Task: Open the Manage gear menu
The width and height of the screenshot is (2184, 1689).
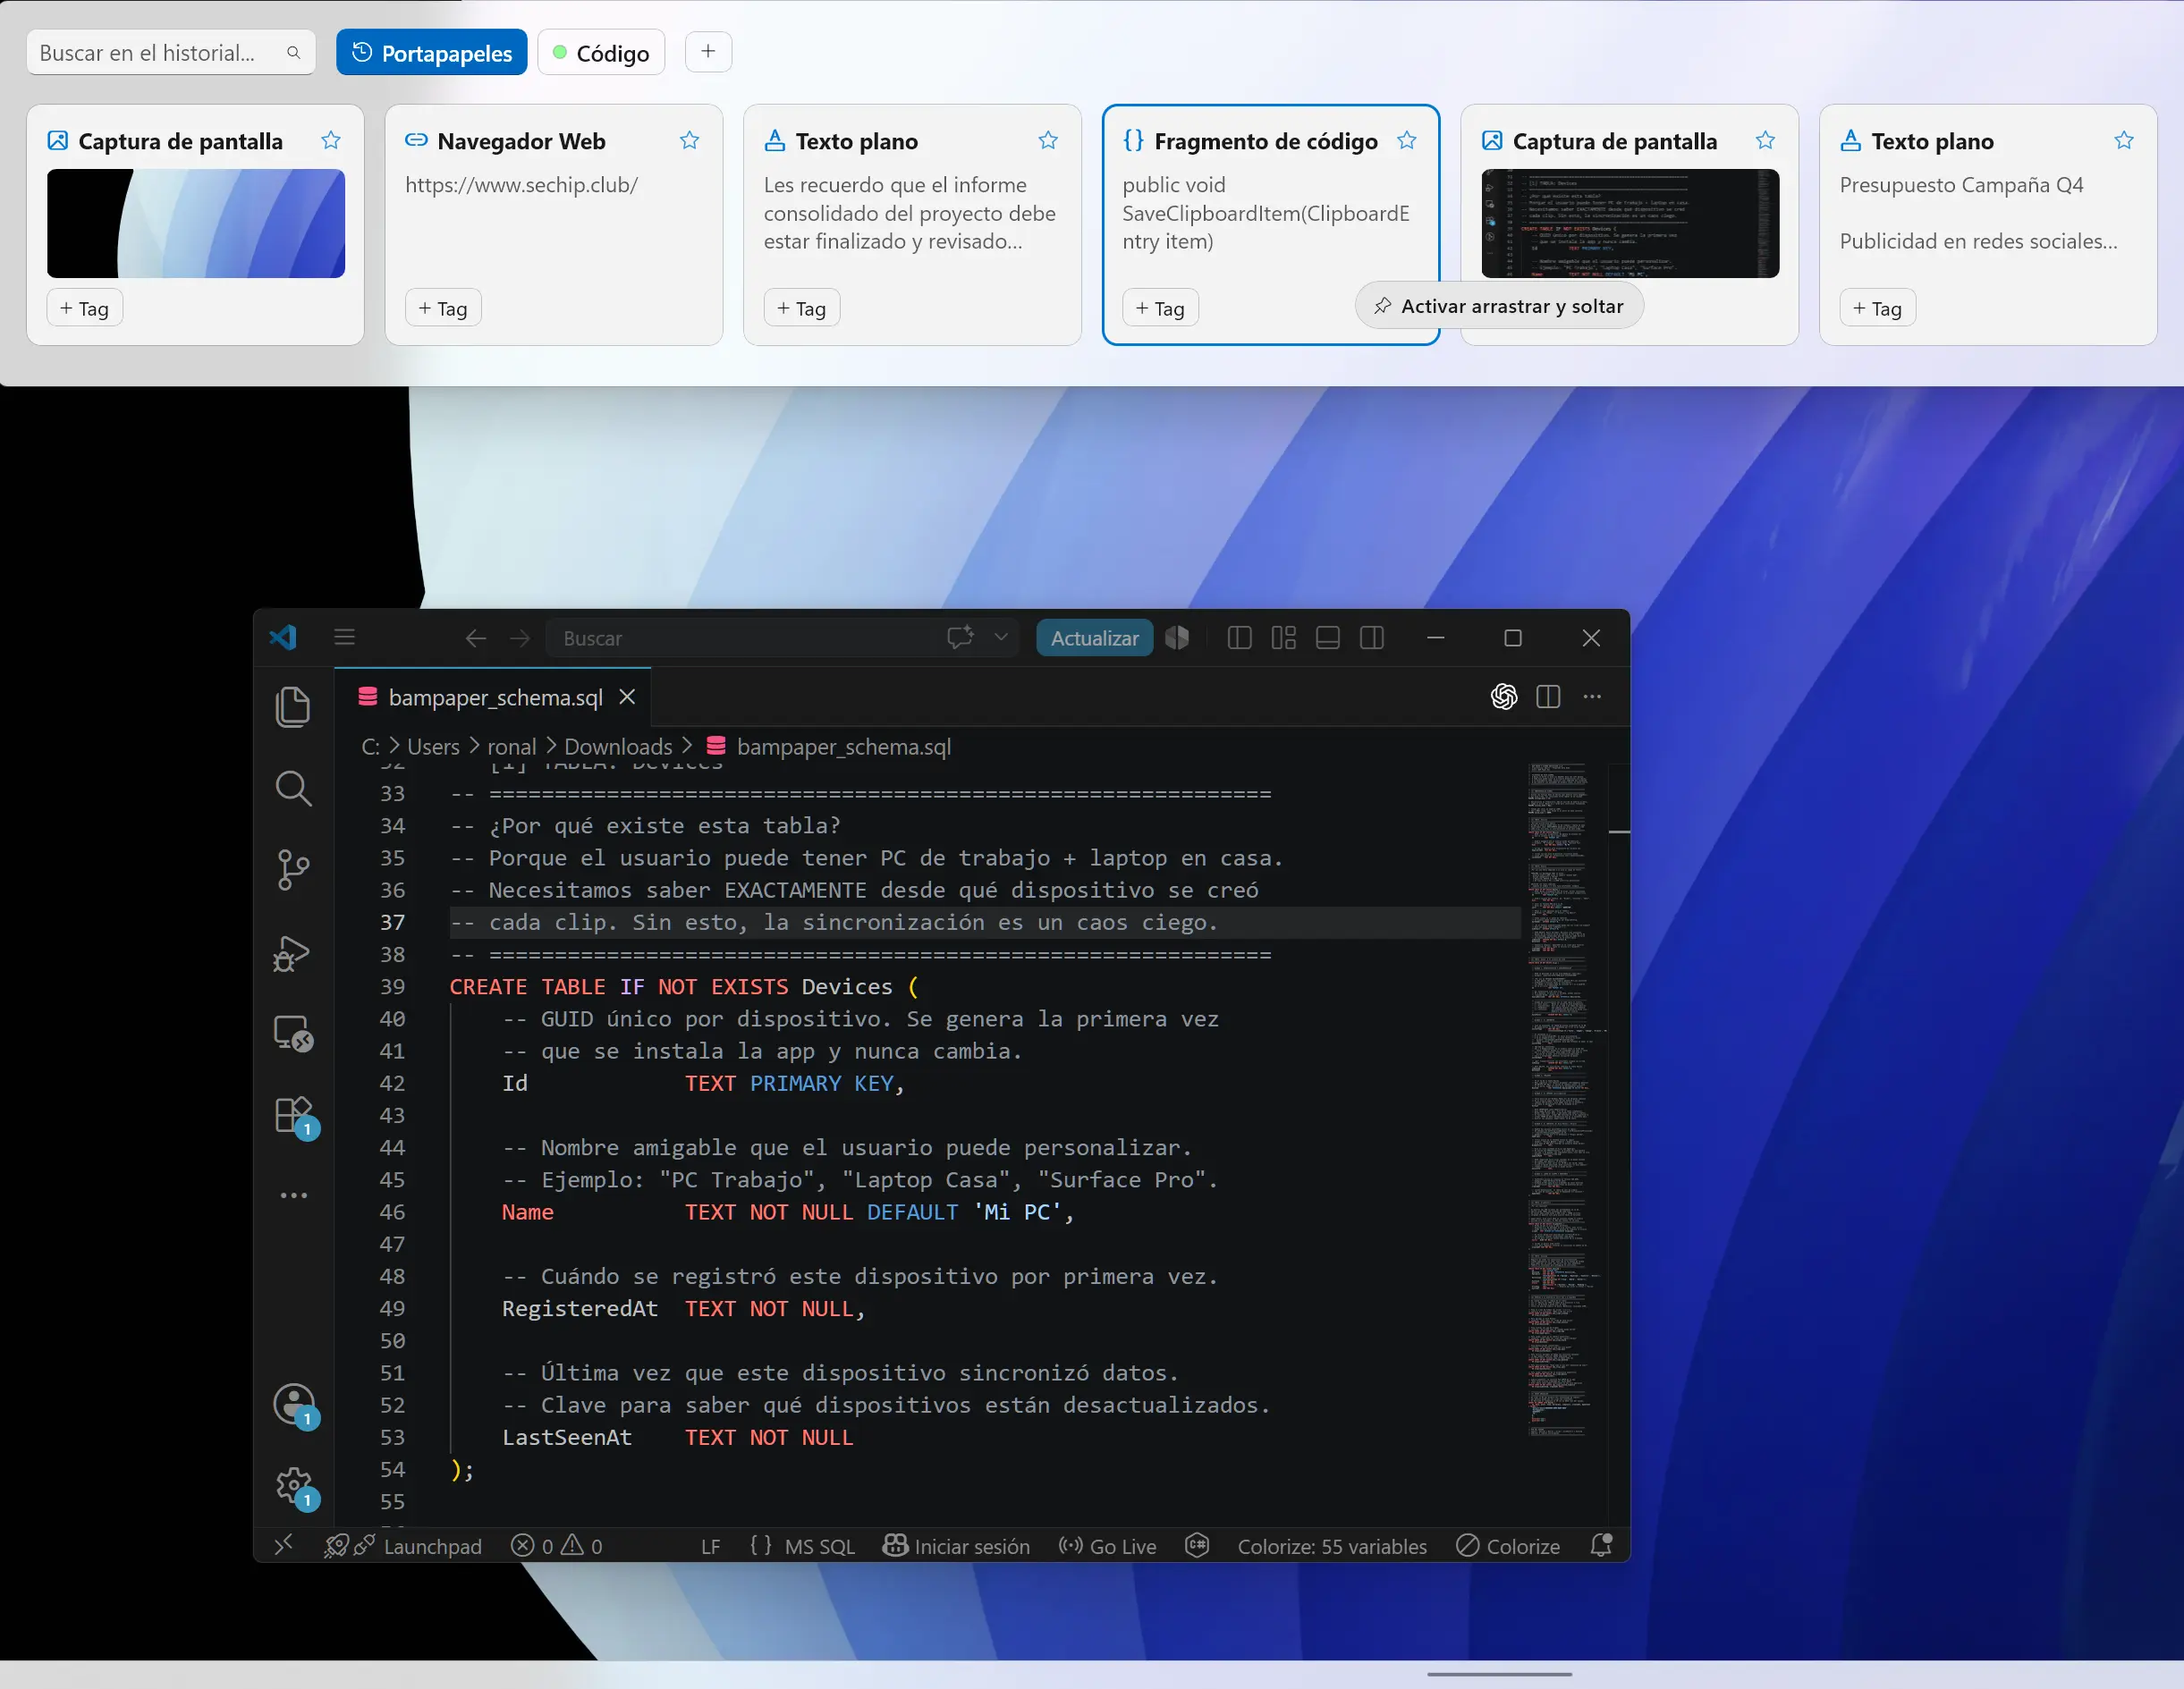Action: 295,1487
